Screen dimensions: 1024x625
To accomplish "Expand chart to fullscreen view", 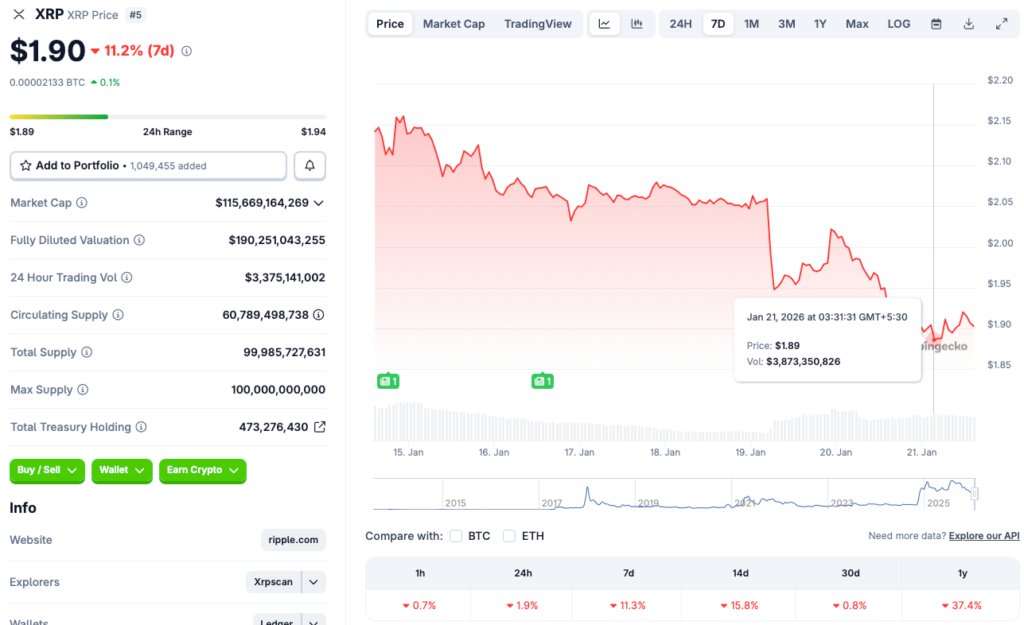I will (1001, 22).
